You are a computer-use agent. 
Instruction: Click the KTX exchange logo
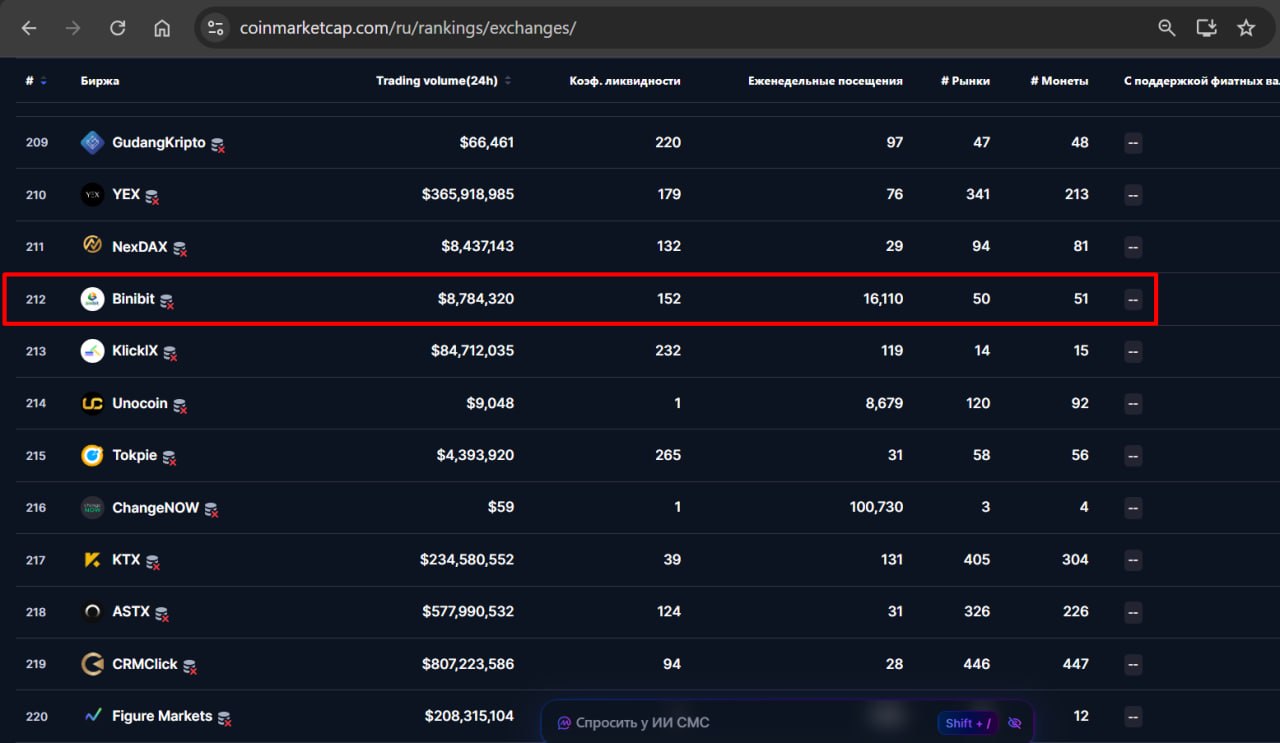pos(92,560)
